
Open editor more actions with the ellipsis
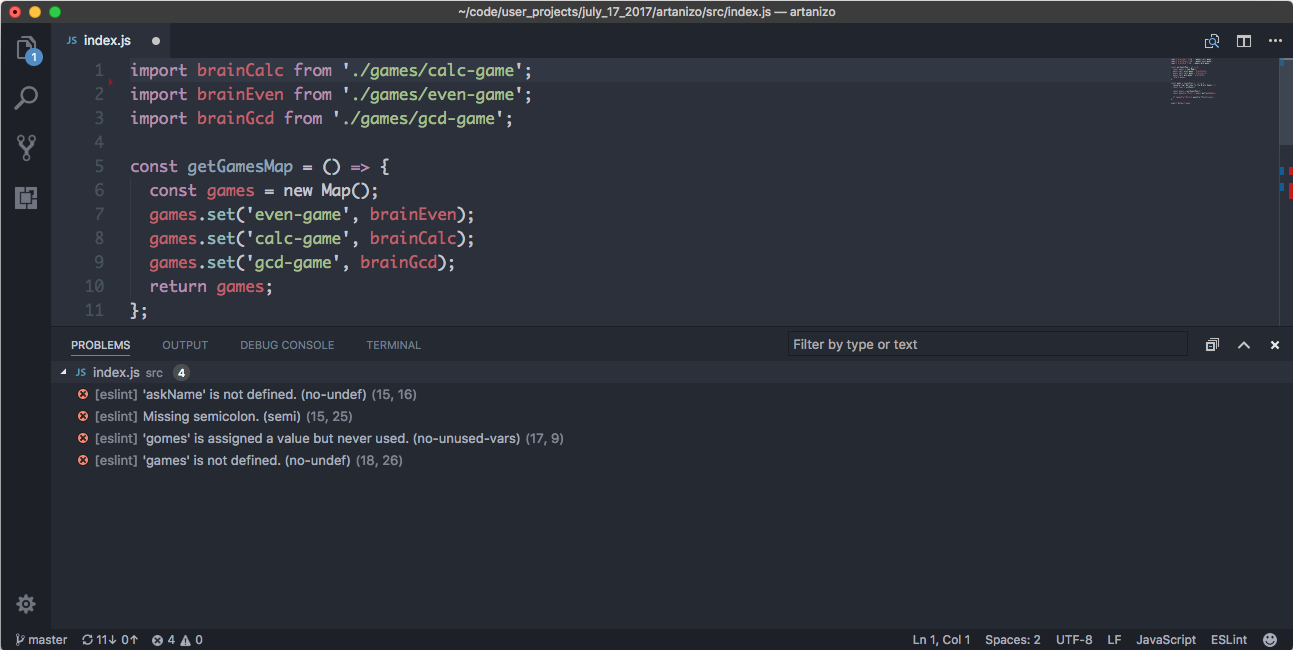(x=1275, y=41)
